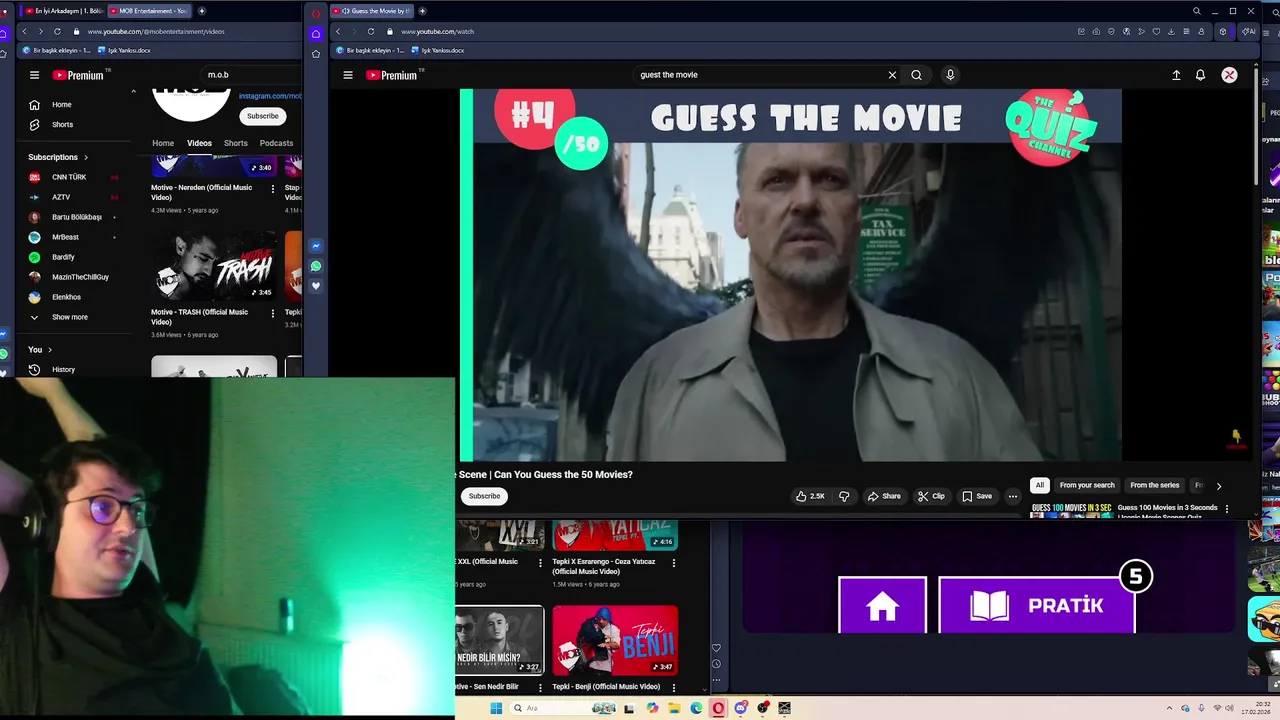Open File Explorer from the taskbar
Image resolution: width=1280 pixels, height=720 pixels.
click(674, 708)
